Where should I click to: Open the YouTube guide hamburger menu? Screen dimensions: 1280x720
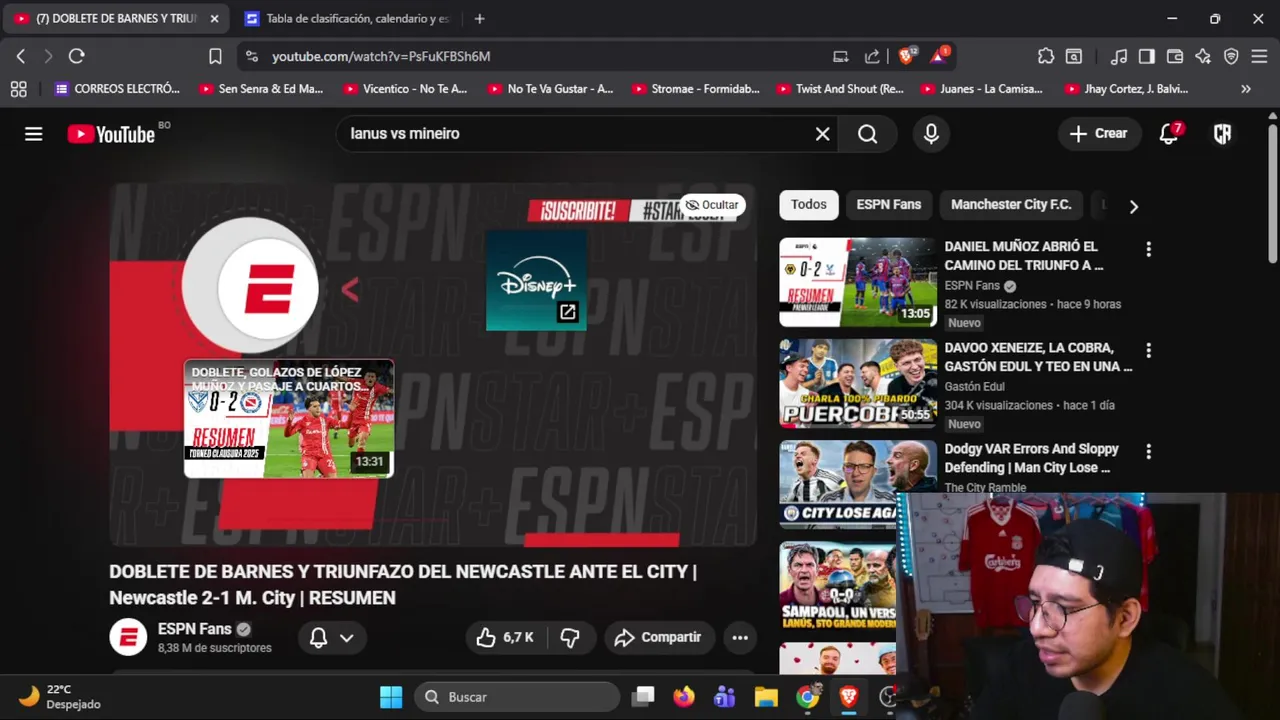[x=34, y=134]
